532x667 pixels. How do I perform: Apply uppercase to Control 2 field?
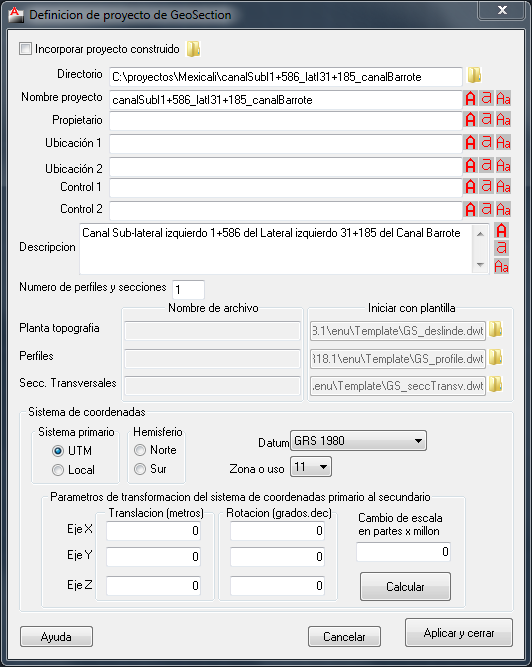pos(470,209)
